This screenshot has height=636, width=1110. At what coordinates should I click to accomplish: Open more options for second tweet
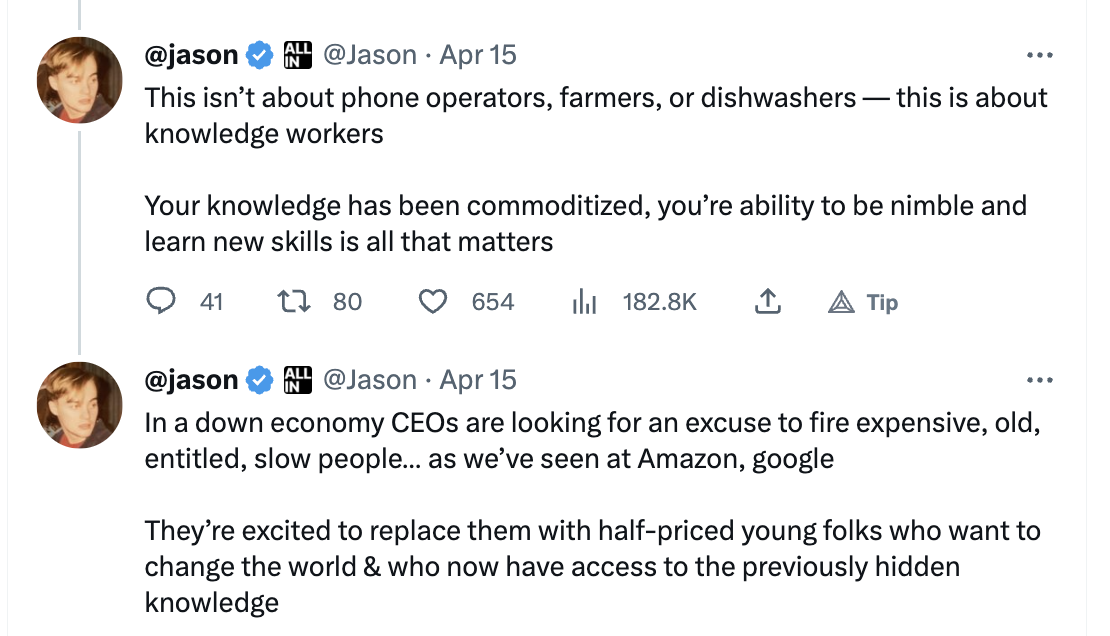1039,381
